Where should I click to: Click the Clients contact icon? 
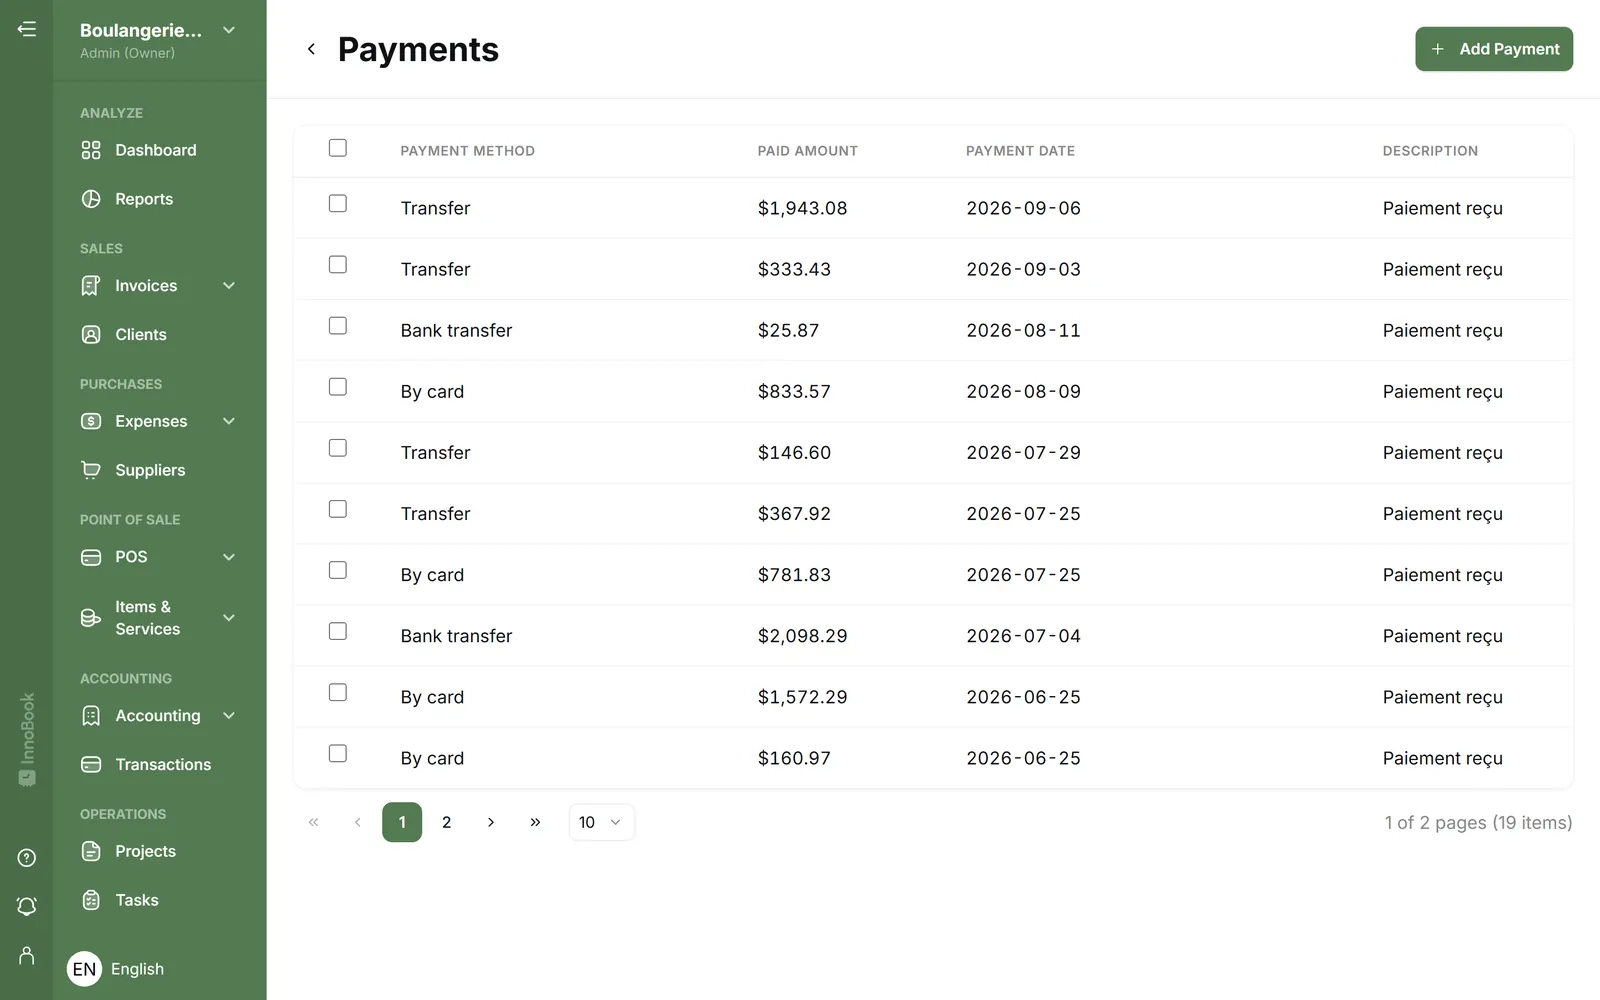91,335
